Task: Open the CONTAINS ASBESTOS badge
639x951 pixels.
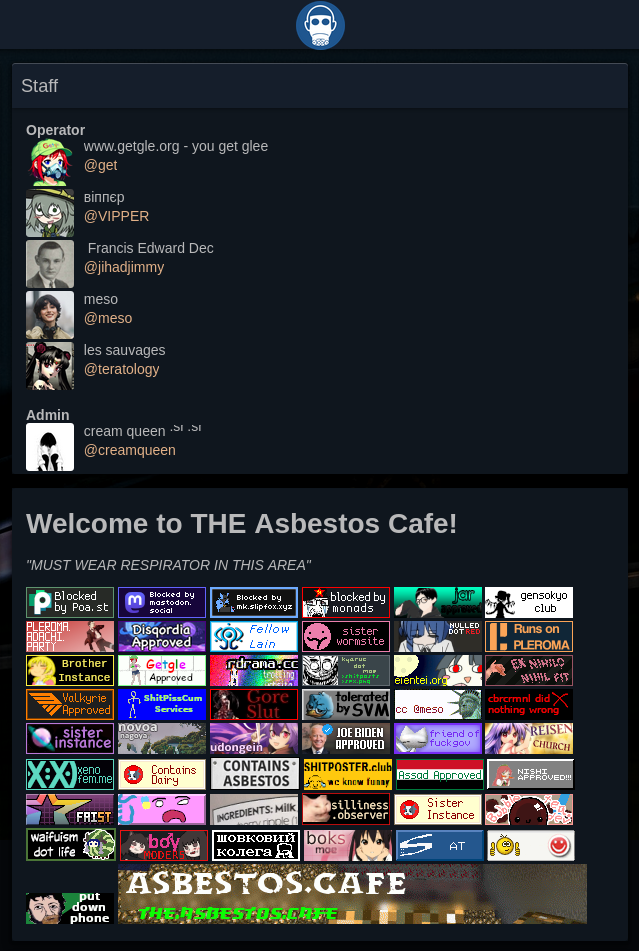Action: [x=254, y=774]
